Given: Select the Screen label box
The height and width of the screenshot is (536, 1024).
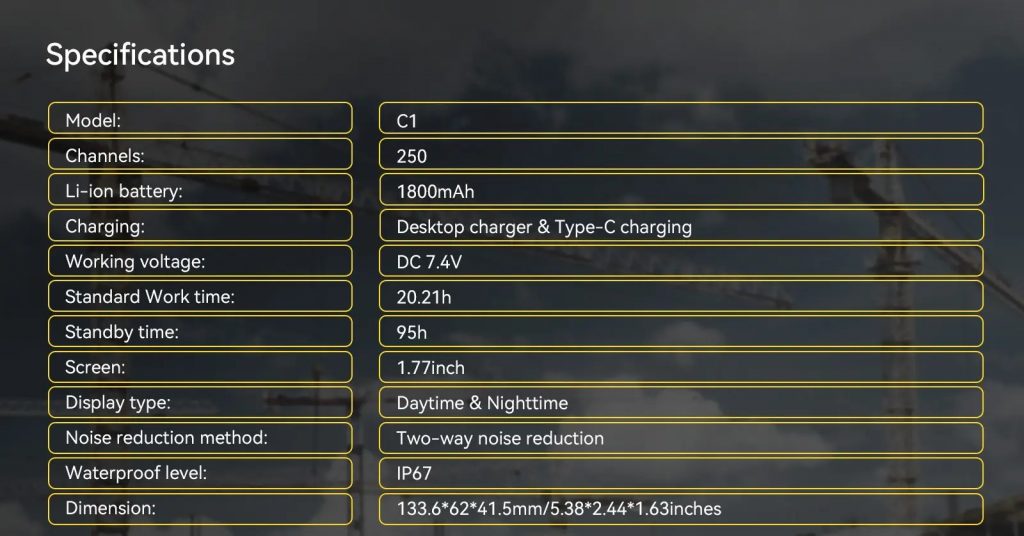Looking at the screenshot, I should tap(200, 365).
